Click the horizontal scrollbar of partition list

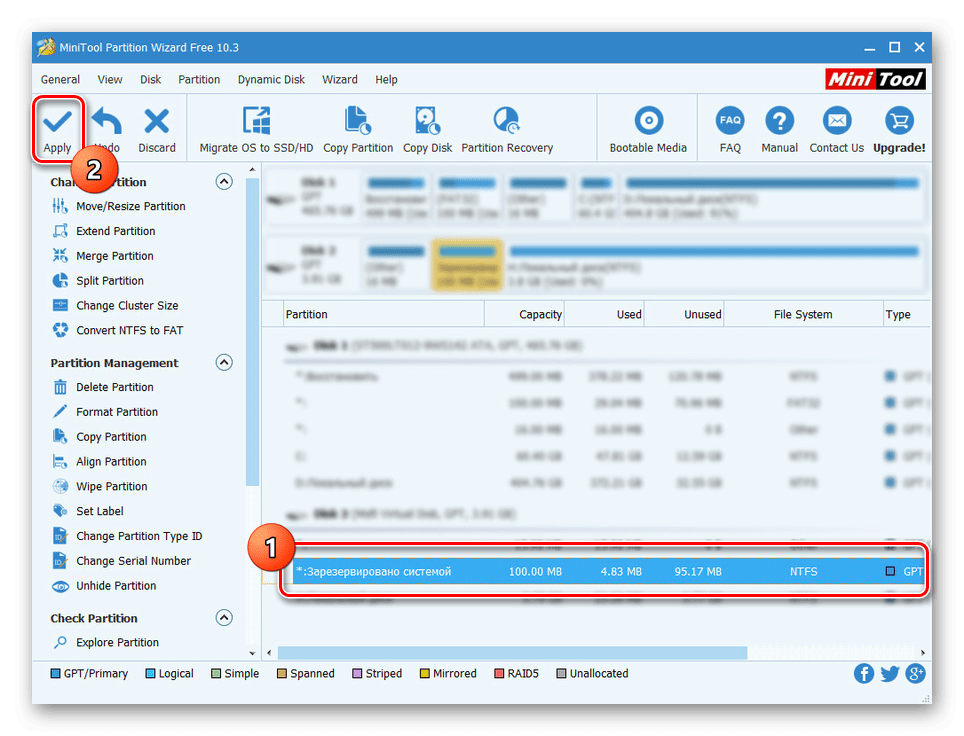[512, 653]
